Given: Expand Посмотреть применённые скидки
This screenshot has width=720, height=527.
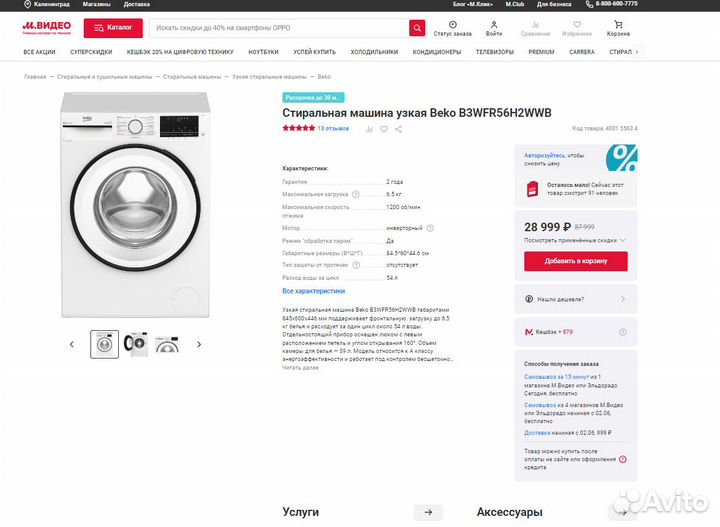Looking at the screenshot, I should pyautogui.click(x=575, y=240).
